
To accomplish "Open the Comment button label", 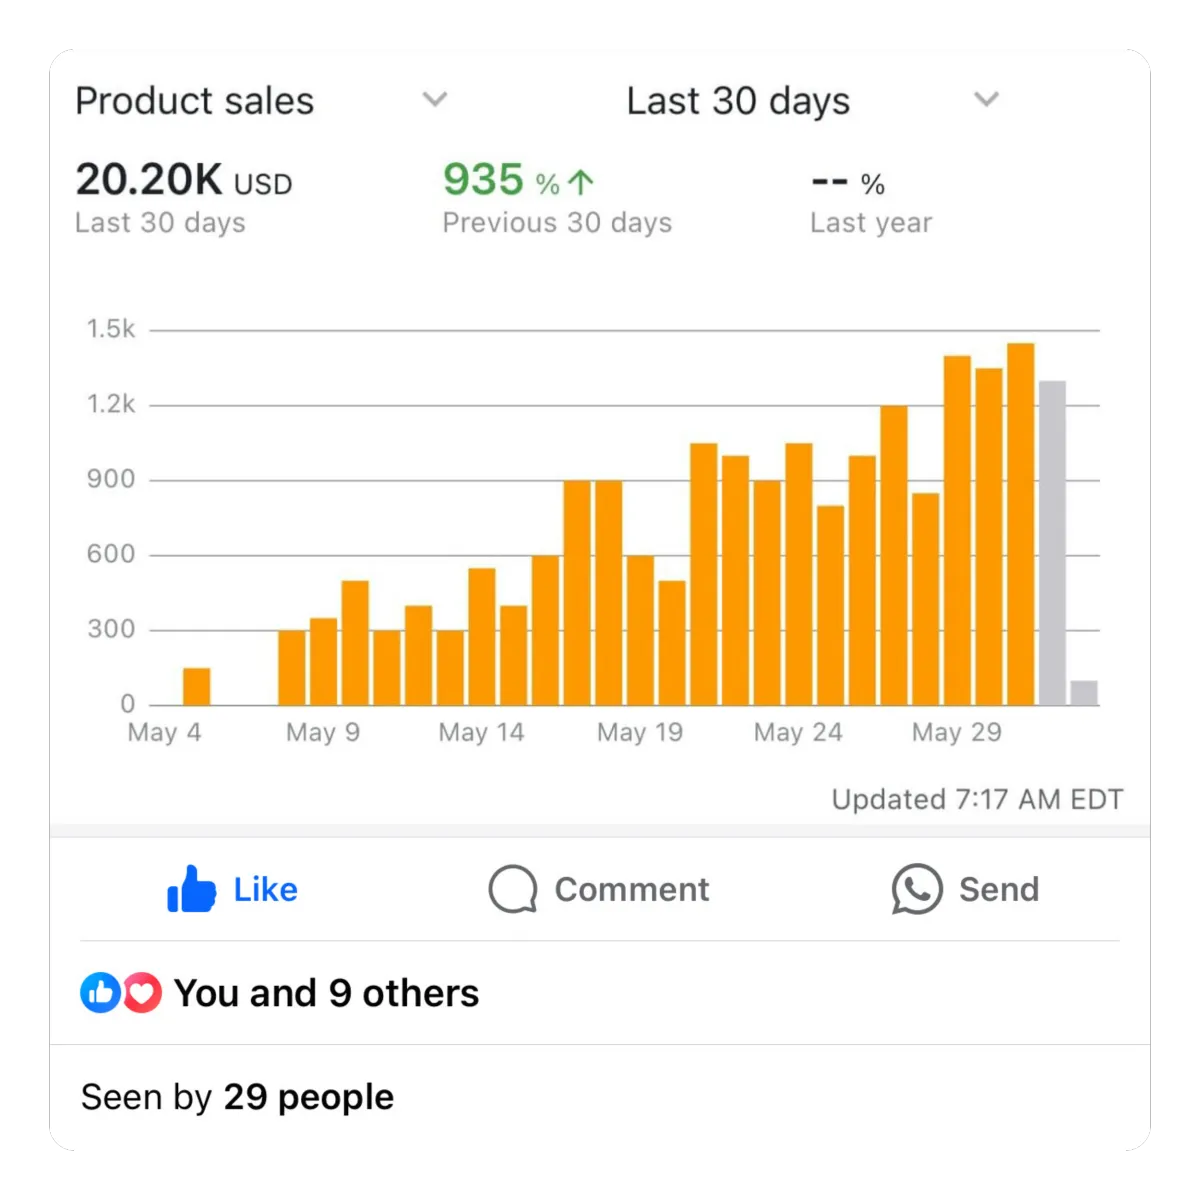I will (x=632, y=889).
